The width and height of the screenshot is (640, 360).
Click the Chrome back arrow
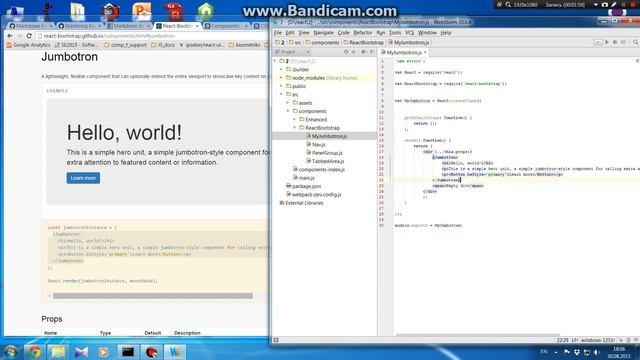(x=10, y=36)
